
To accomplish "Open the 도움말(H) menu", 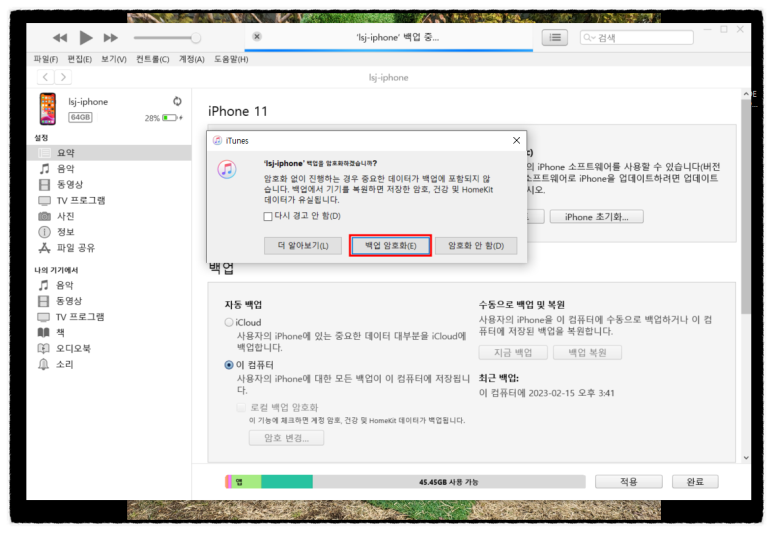I will [231, 59].
